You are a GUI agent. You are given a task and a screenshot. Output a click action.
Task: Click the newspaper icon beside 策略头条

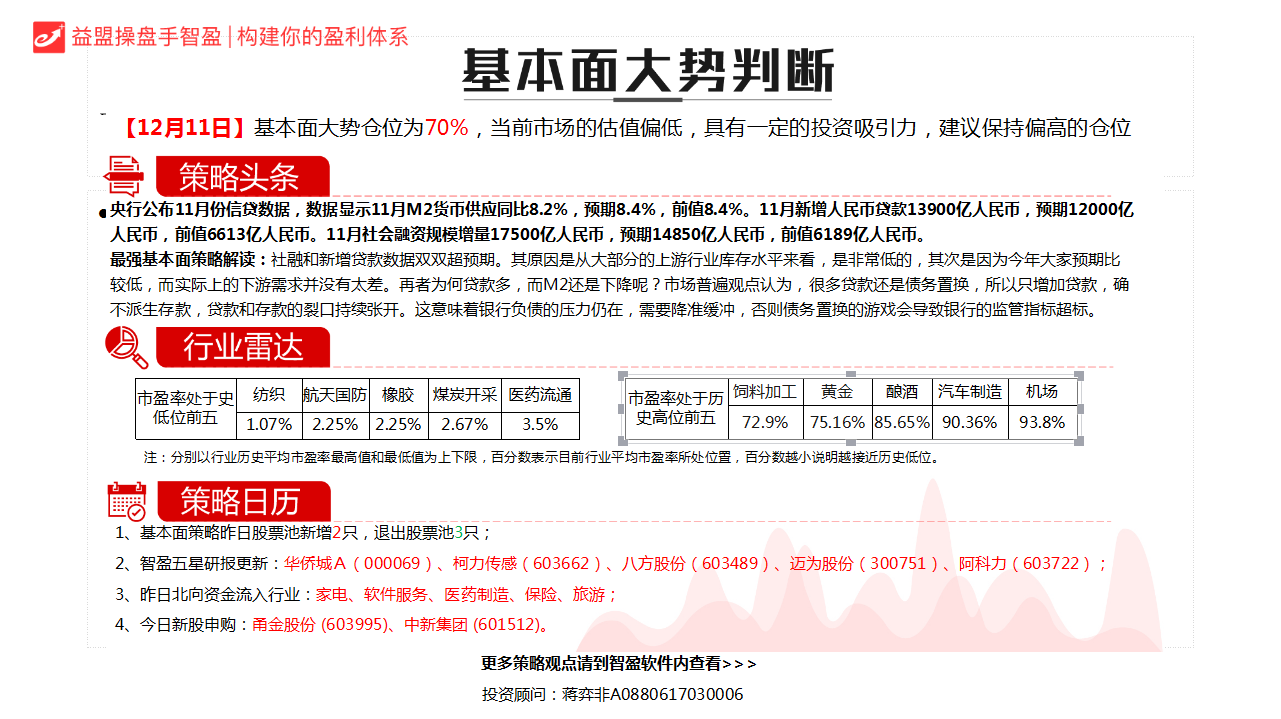[125, 176]
